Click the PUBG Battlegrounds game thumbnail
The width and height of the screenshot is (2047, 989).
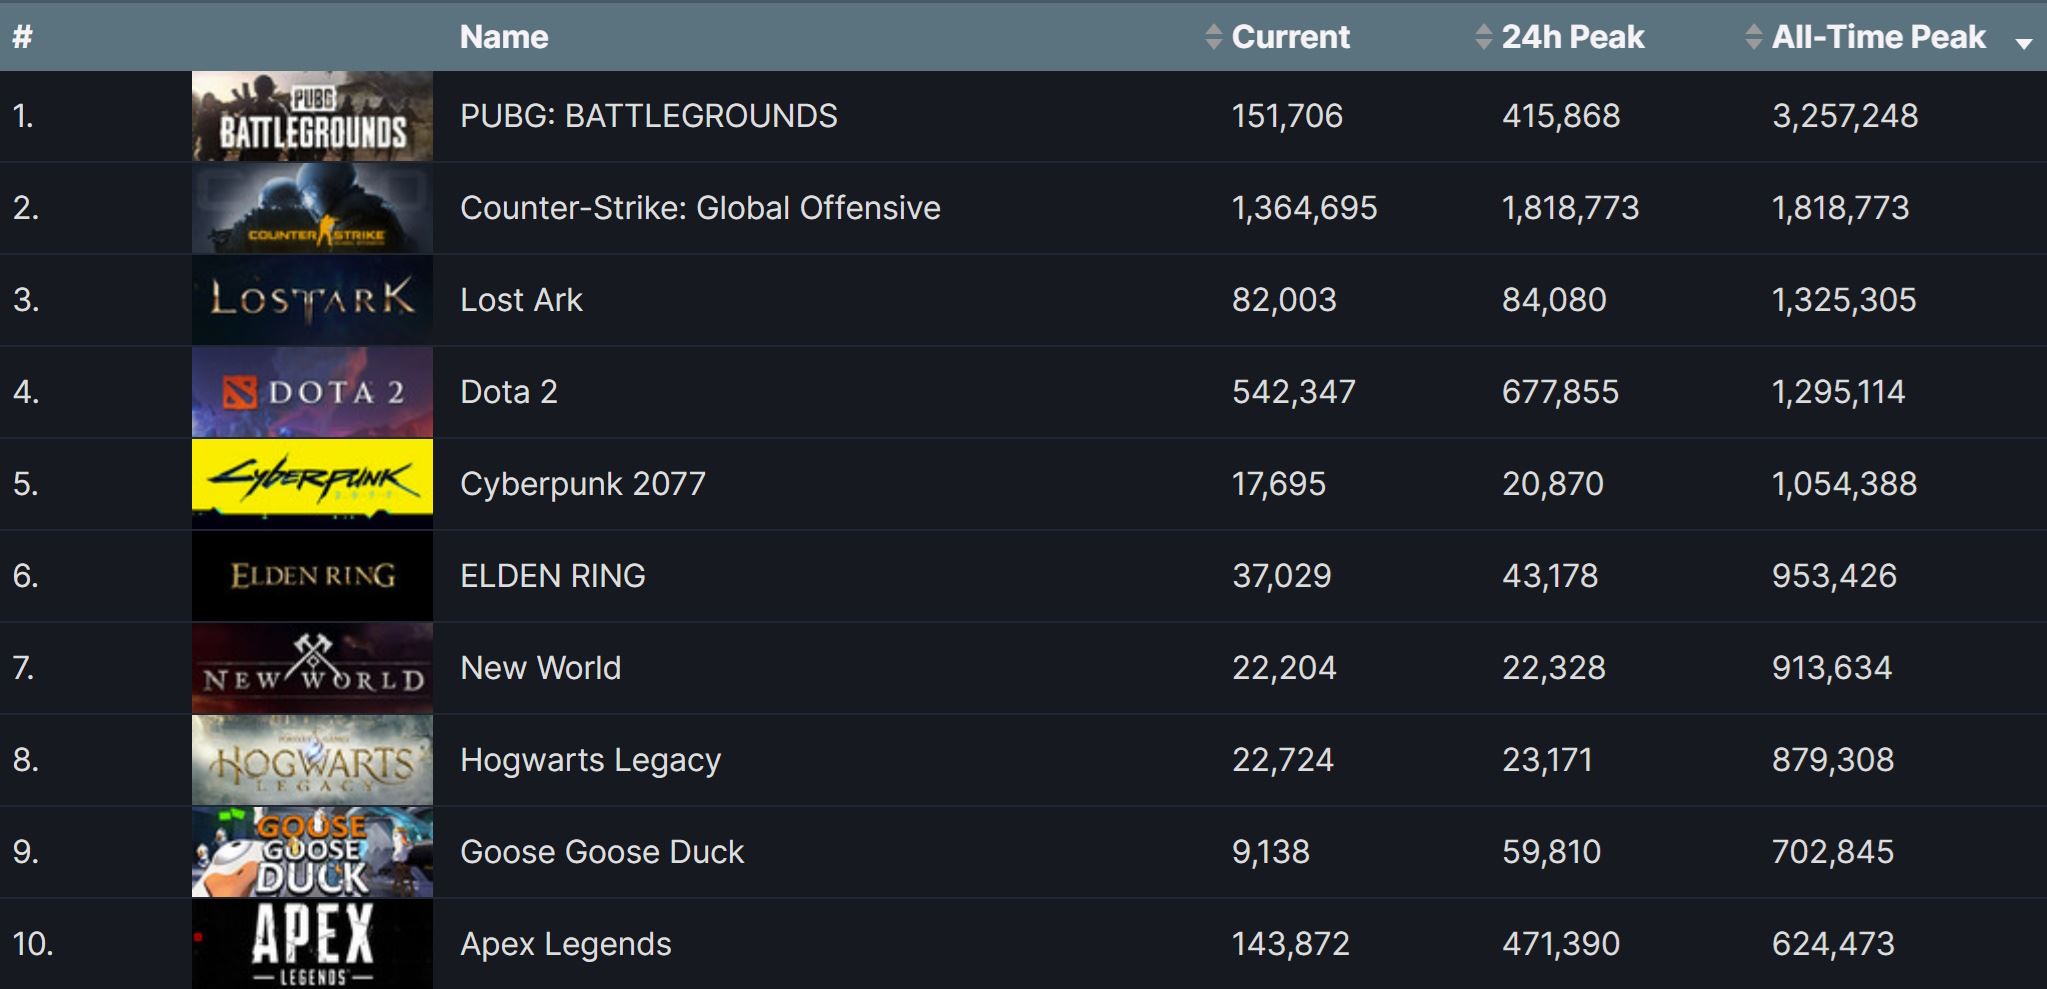[312, 116]
